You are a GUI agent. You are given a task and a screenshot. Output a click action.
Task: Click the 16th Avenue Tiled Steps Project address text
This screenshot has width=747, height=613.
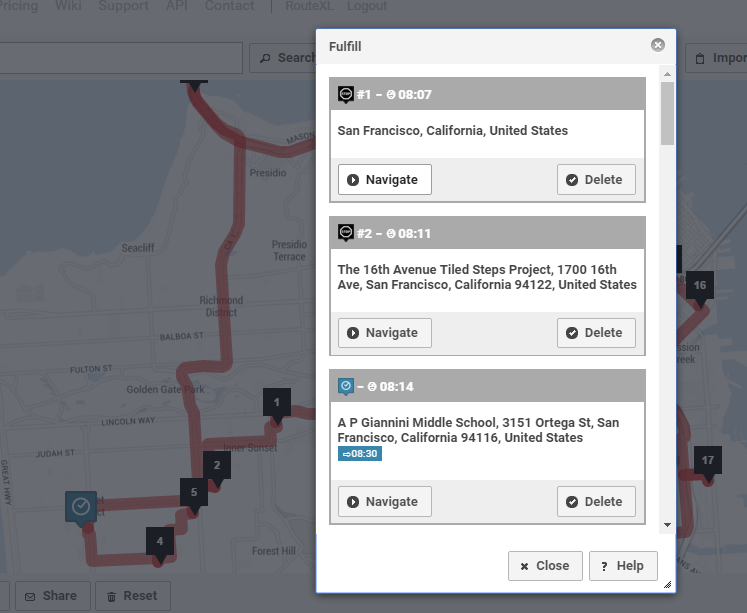point(487,277)
